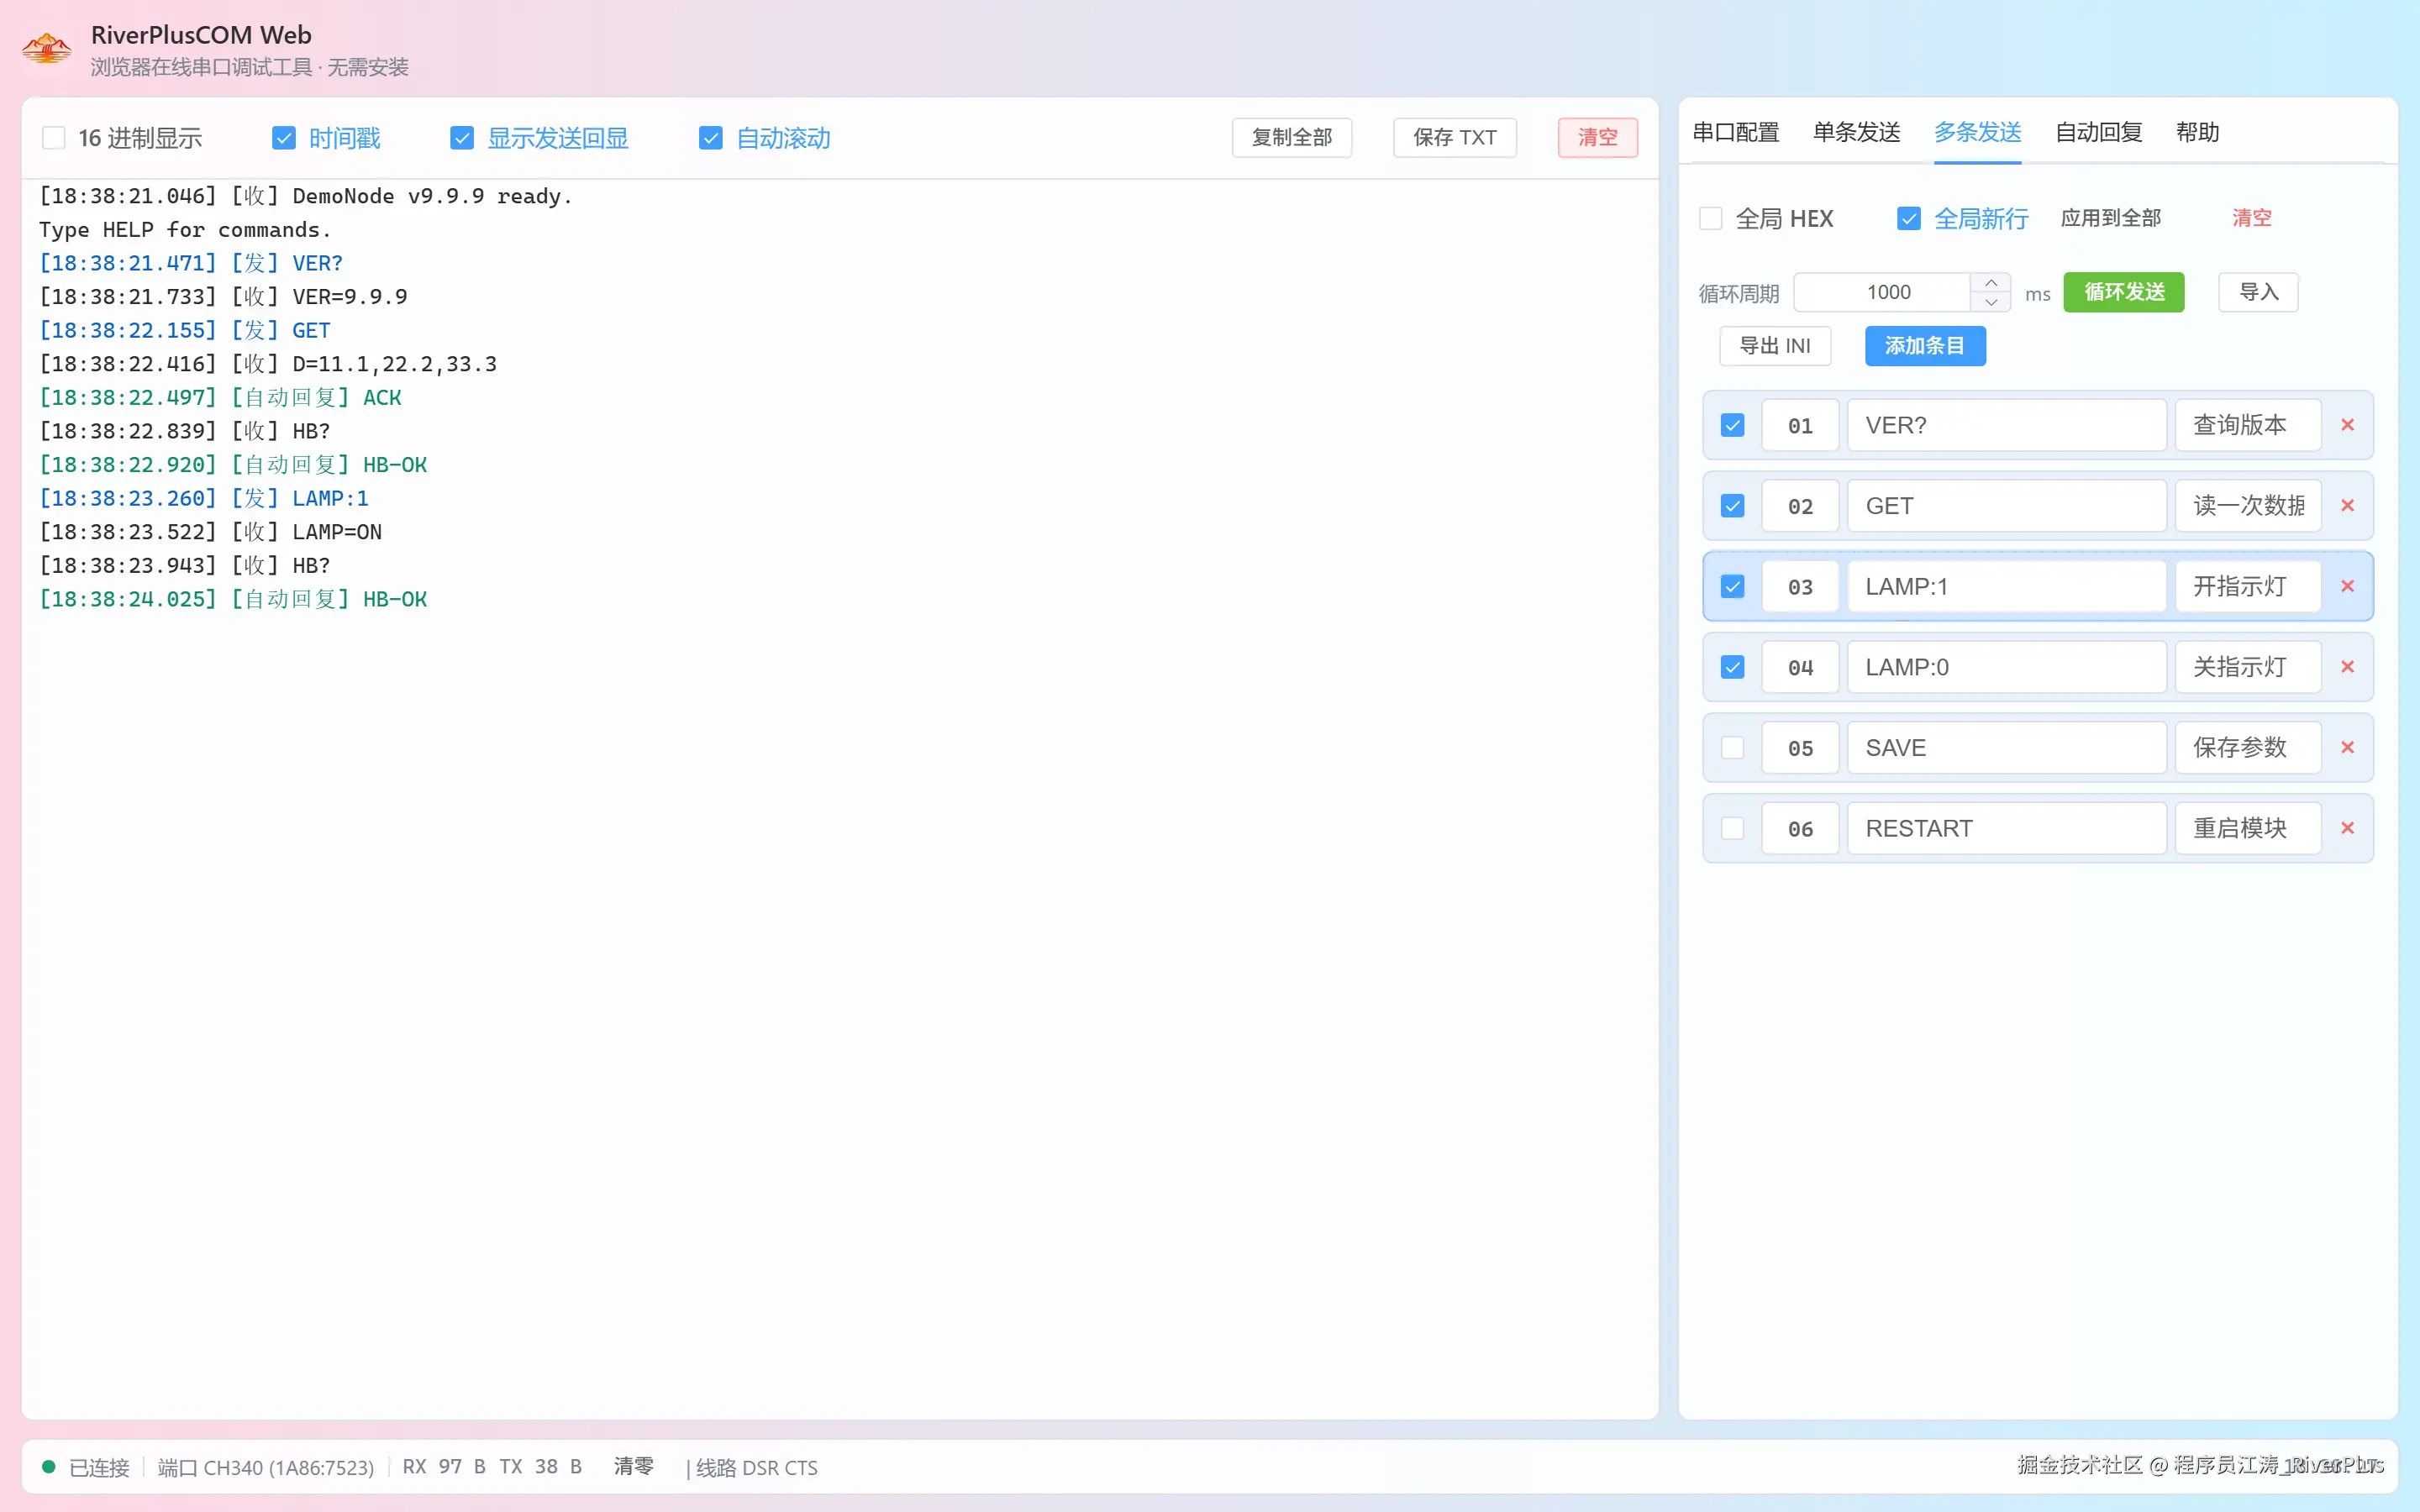Delete the SAVE entry with red X
The image size is (2420, 1512).
2347,748
